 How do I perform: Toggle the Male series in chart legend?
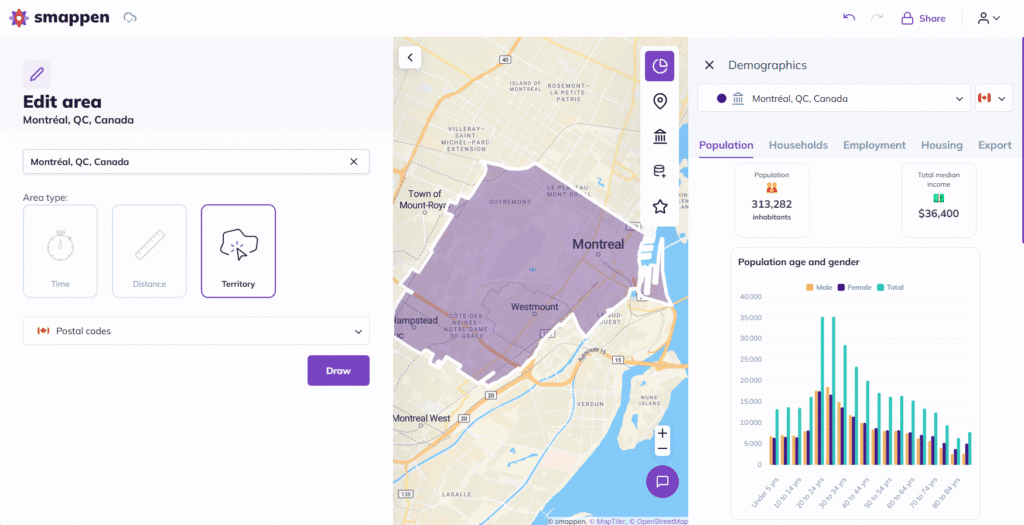click(x=819, y=287)
